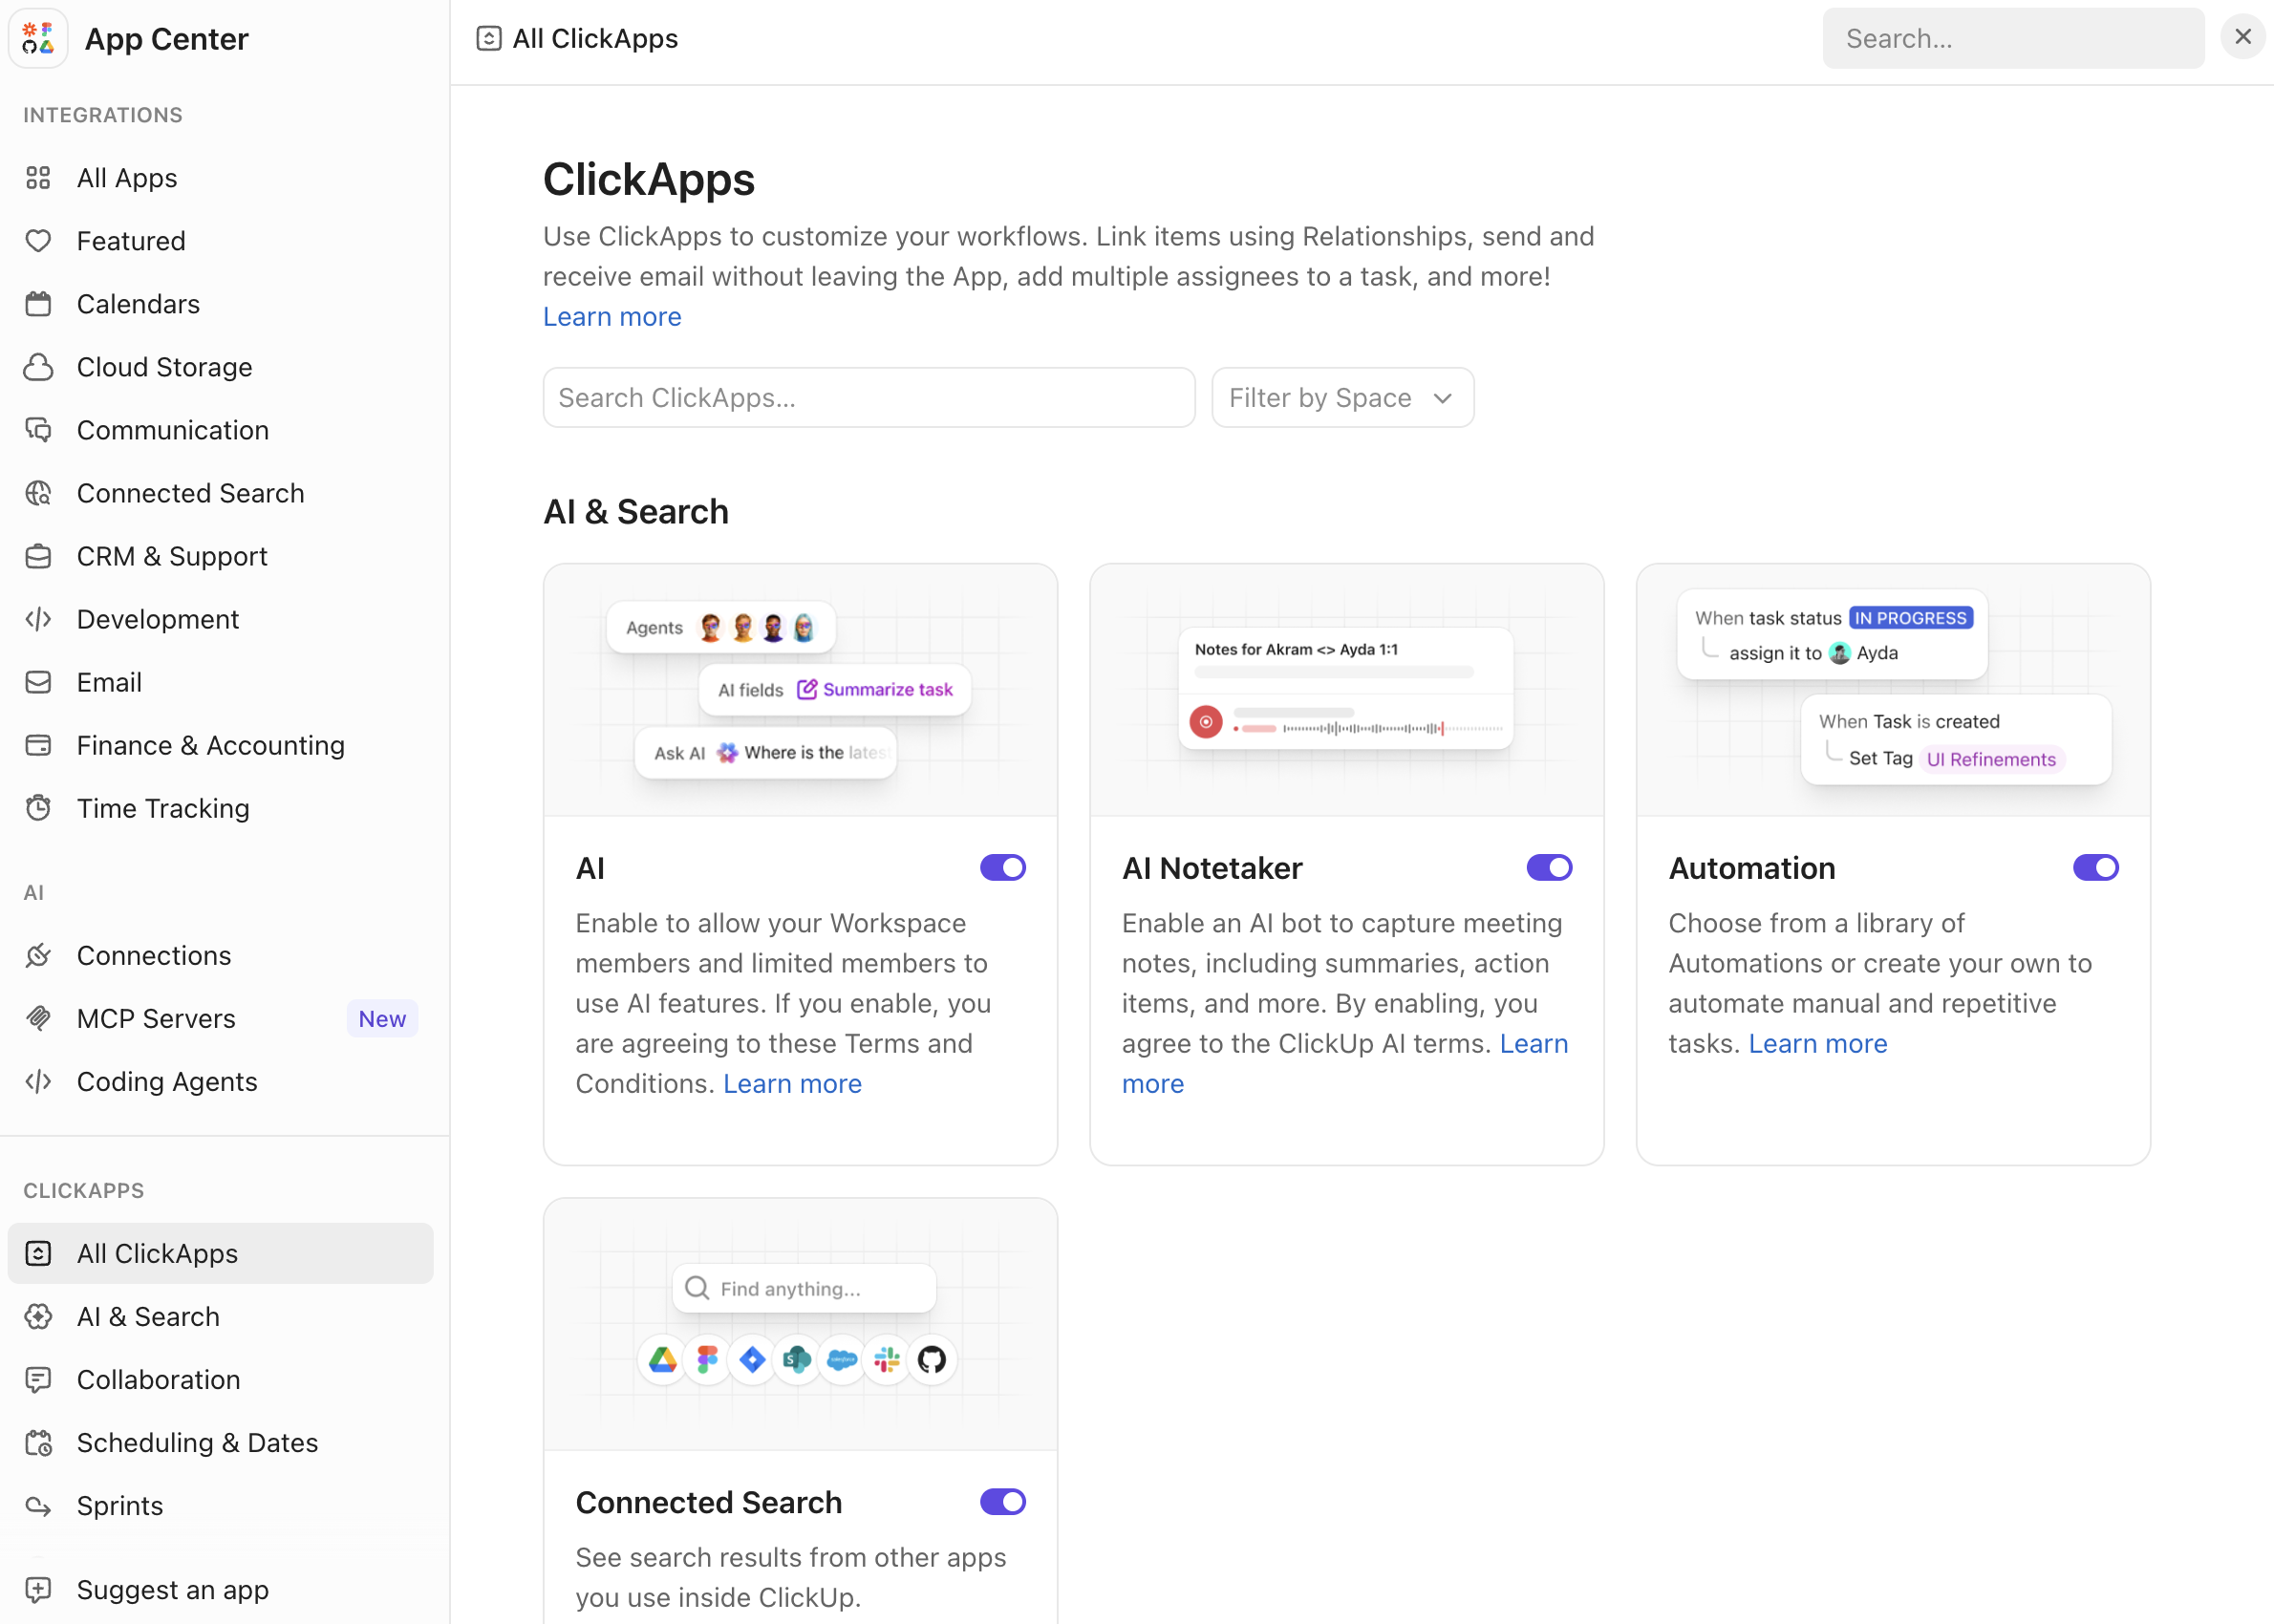
Task: Open All Apps grid icon
Action: coord(38,178)
